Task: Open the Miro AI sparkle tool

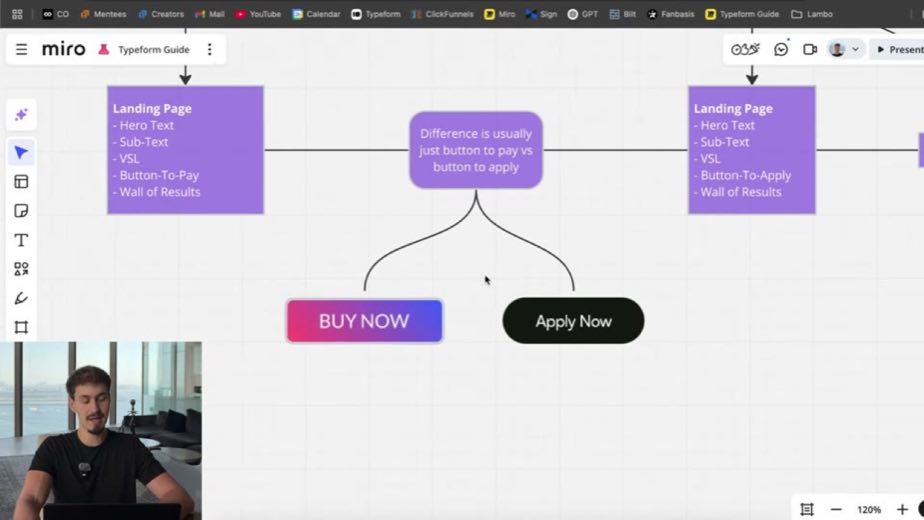Action: coord(21,114)
